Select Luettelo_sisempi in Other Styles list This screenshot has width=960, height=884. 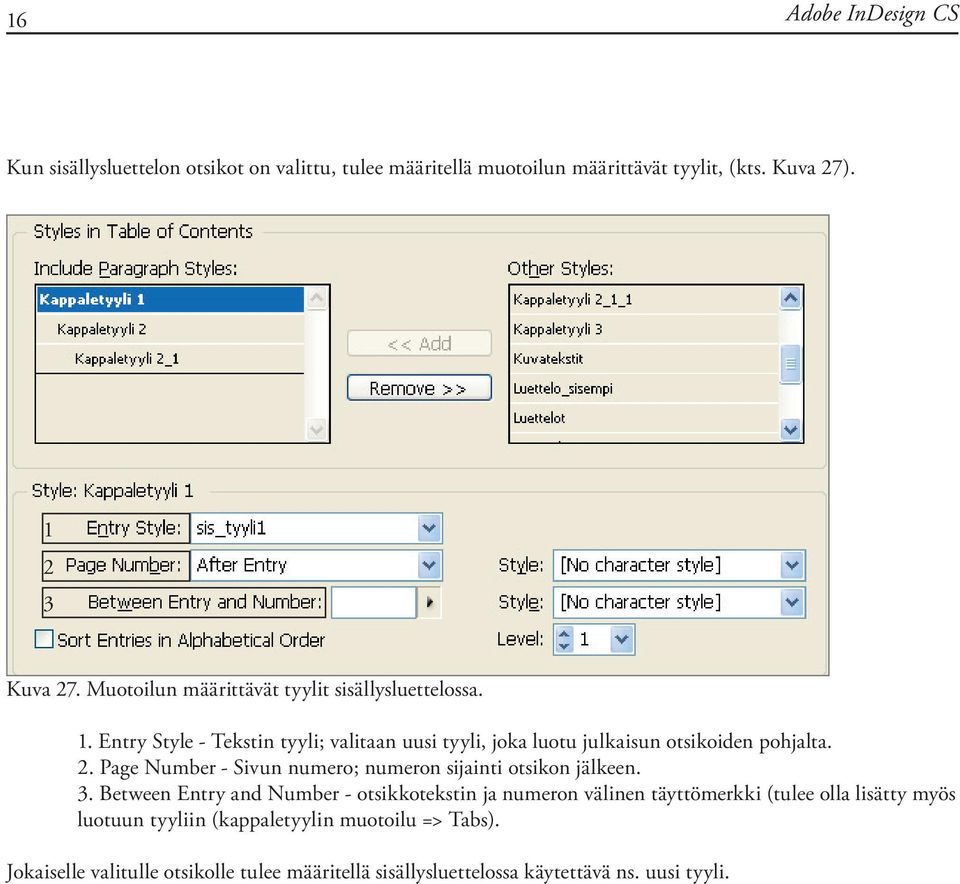tap(644, 389)
